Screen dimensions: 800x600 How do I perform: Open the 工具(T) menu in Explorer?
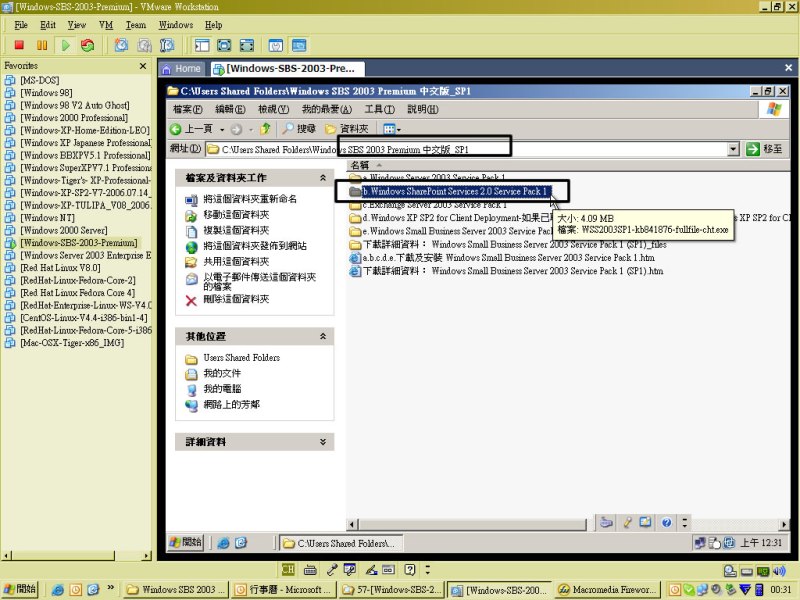(x=380, y=109)
